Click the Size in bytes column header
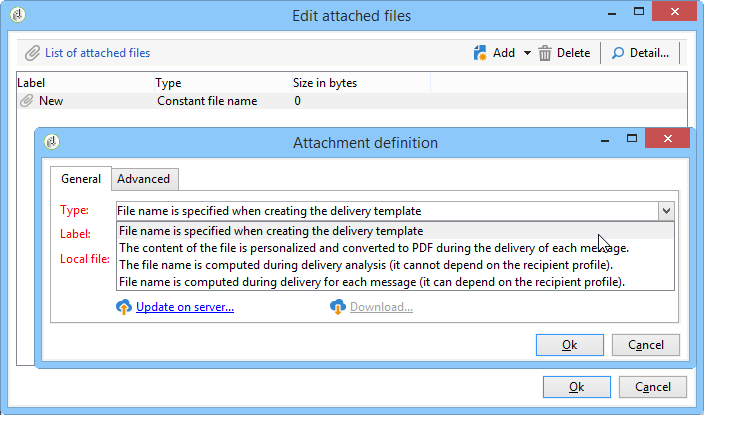This screenshot has width=736, height=444. click(325, 83)
